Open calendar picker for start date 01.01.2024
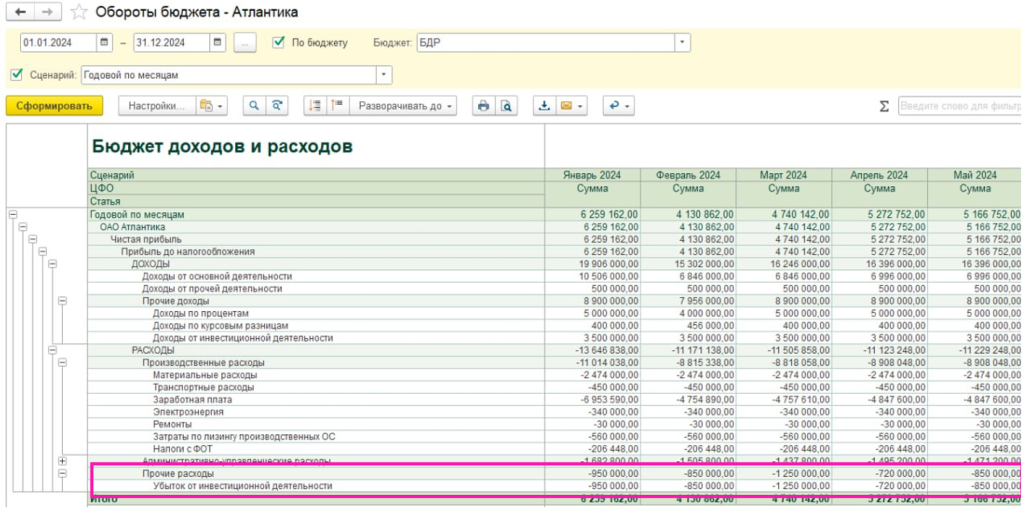The width and height of the screenshot is (1024, 508). (104, 43)
